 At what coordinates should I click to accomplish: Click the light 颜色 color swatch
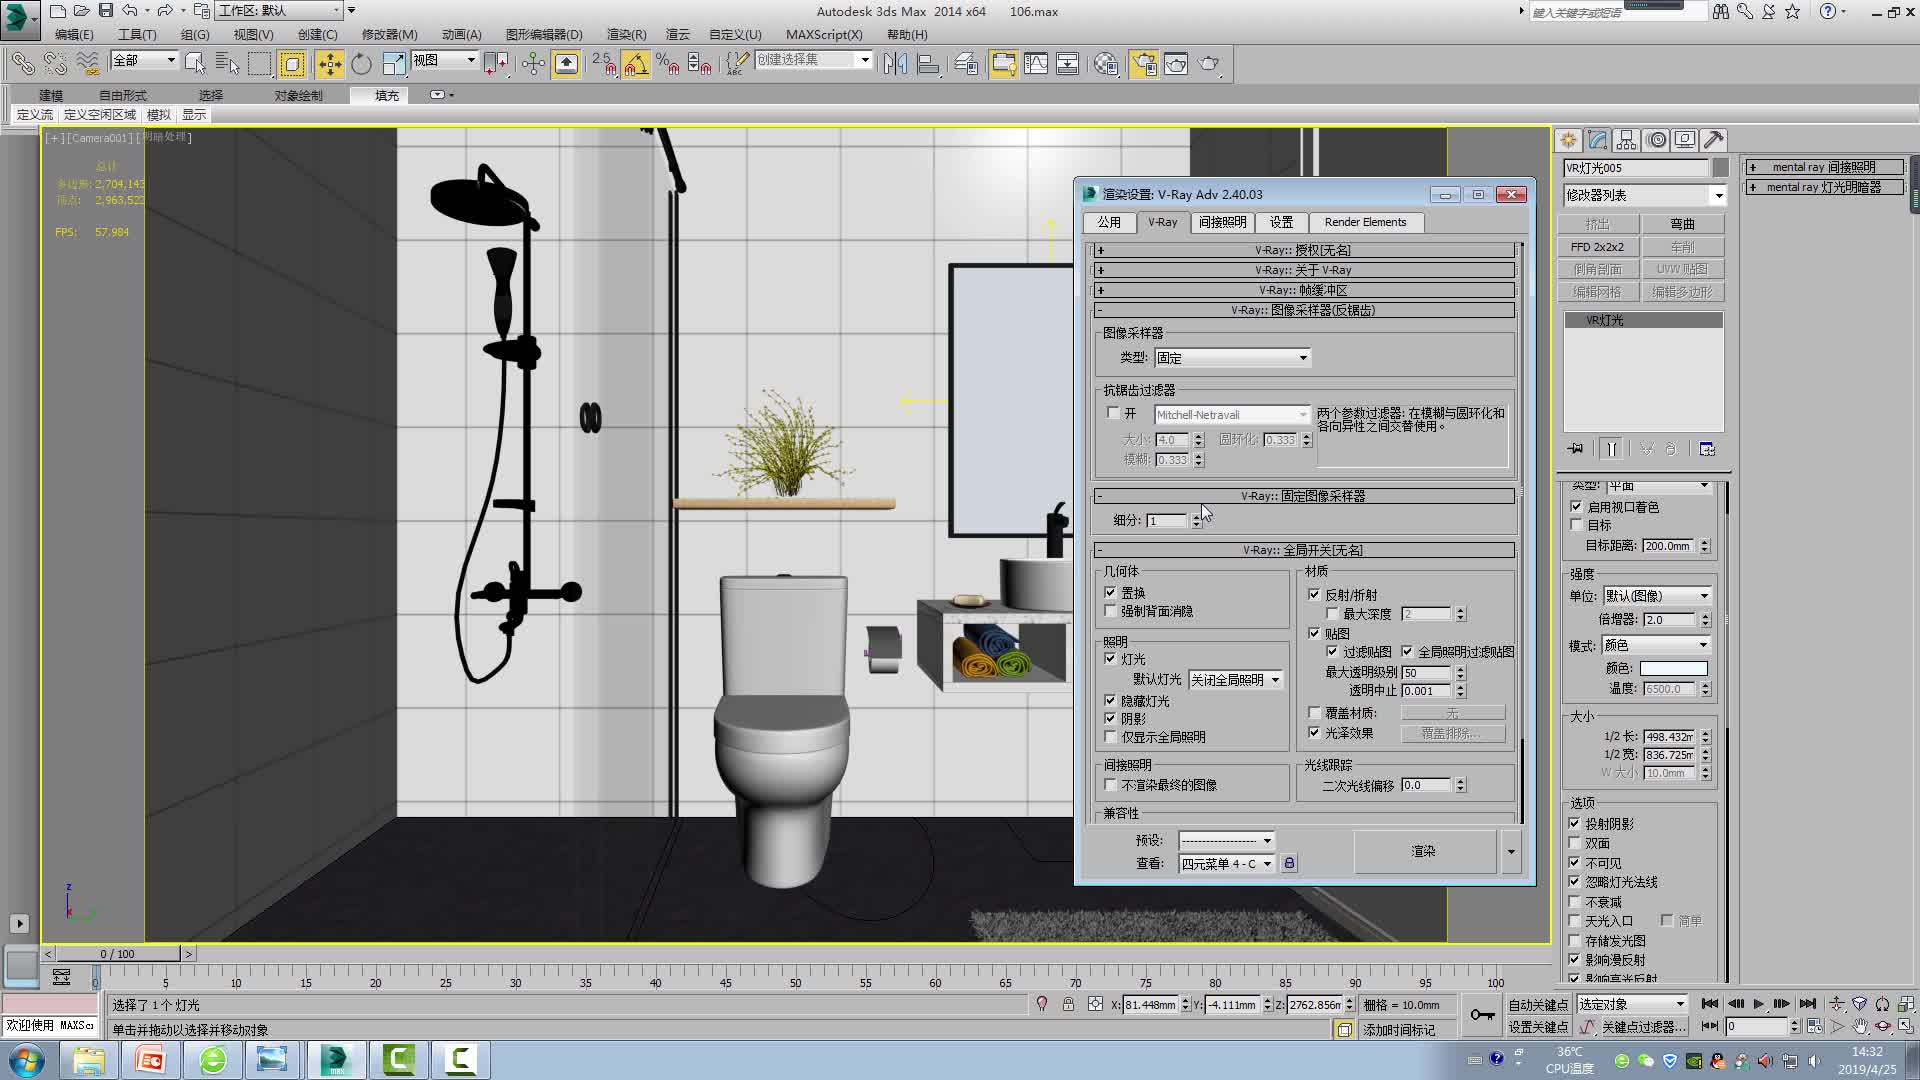[x=1673, y=668]
